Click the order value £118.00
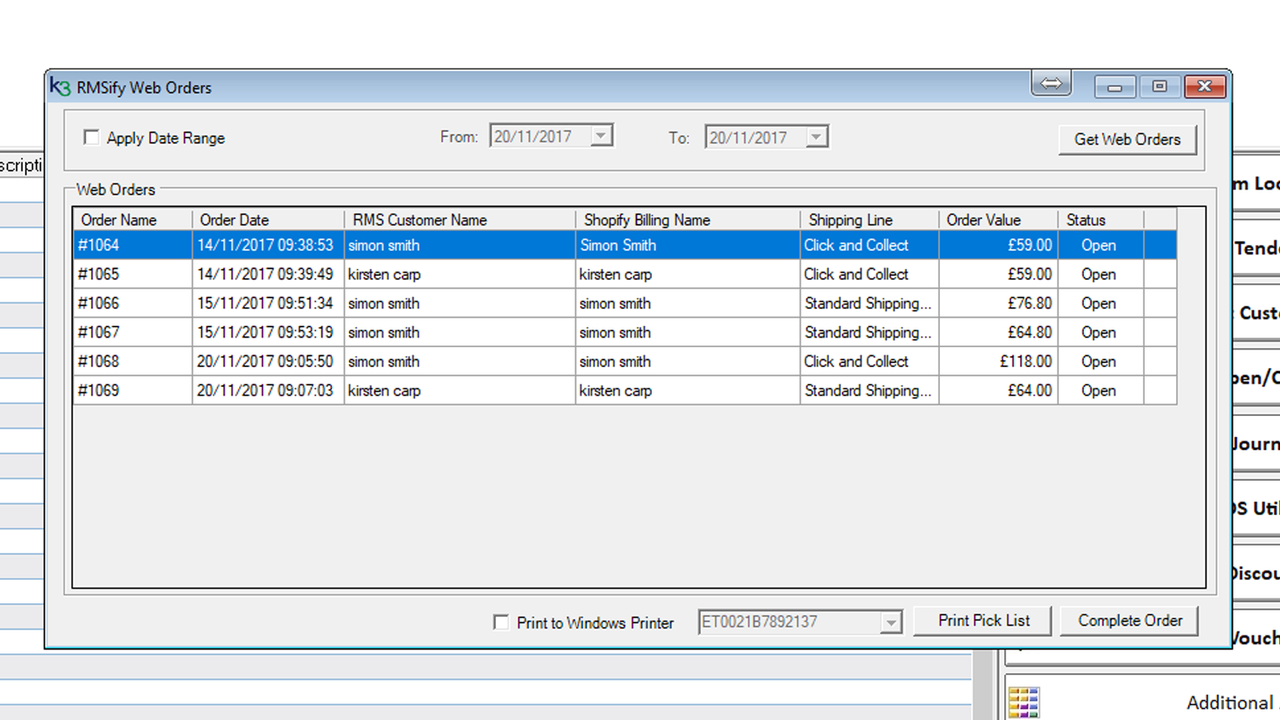The width and height of the screenshot is (1280, 720). pos(1026,361)
